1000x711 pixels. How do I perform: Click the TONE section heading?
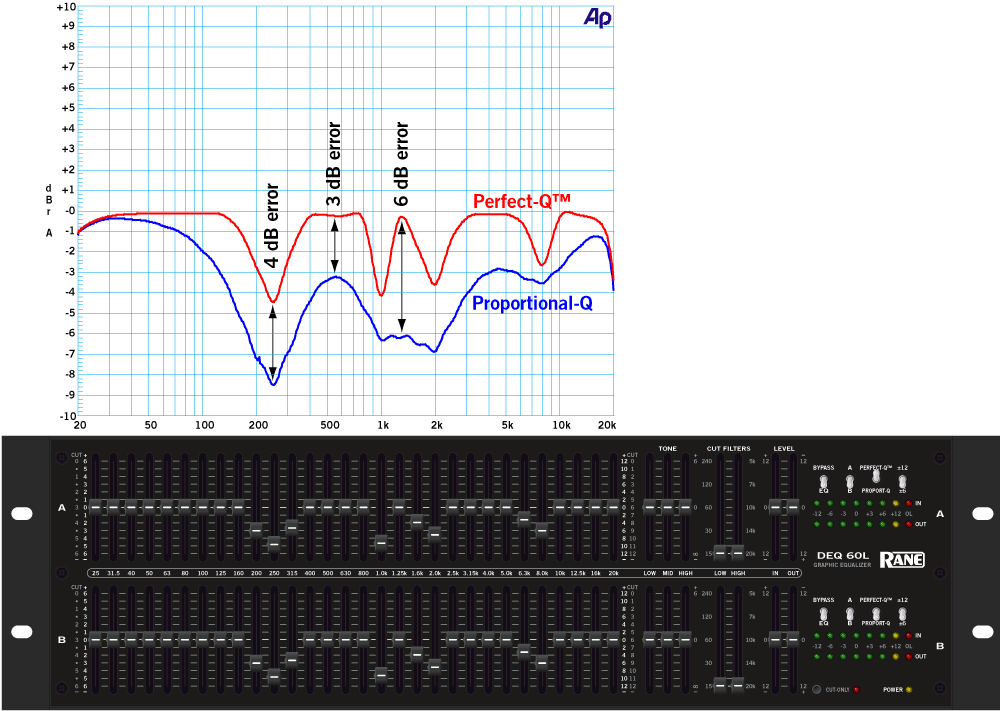(x=668, y=449)
